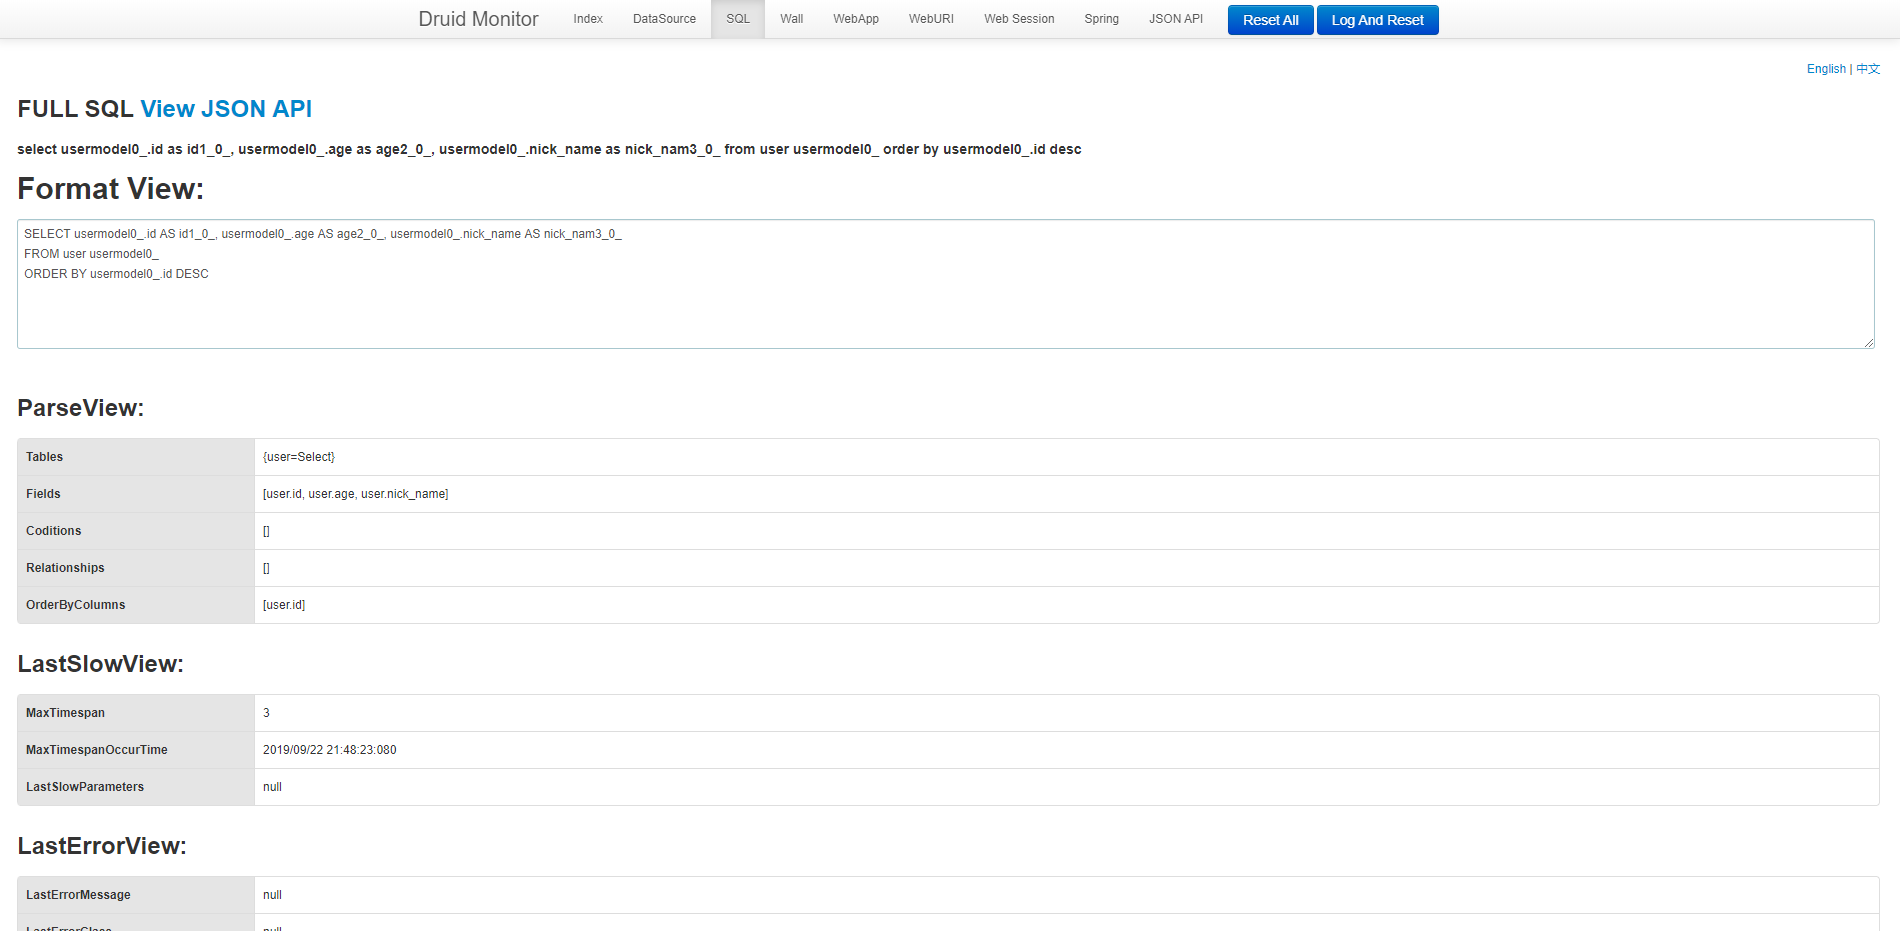The height and width of the screenshot is (931, 1900).
Task: Click the LastErrorMessage null value
Action: [x=272, y=895]
